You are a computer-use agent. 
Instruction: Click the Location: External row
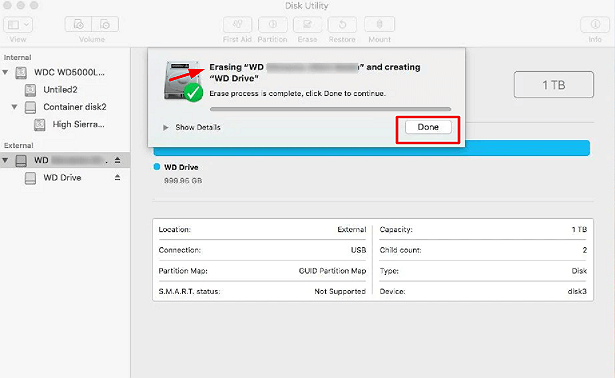pyautogui.click(x=262, y=229)
